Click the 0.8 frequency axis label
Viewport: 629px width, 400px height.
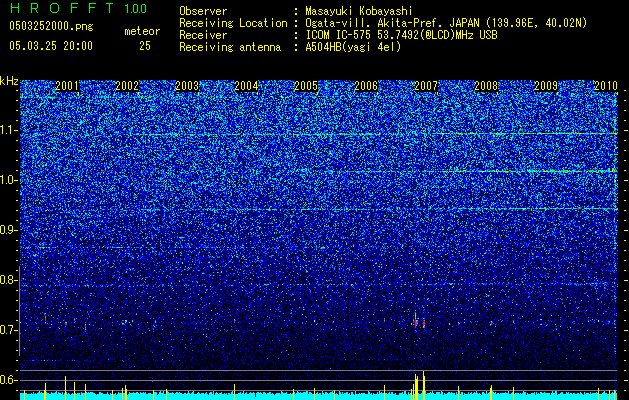point(7,280)
